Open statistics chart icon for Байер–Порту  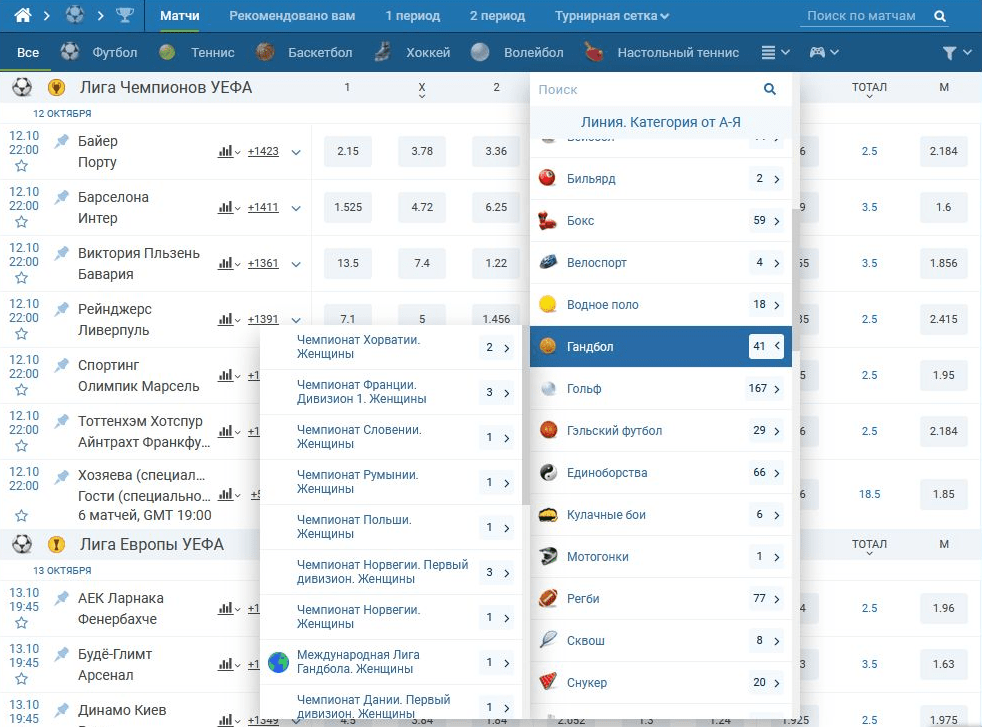coord(226,152)
